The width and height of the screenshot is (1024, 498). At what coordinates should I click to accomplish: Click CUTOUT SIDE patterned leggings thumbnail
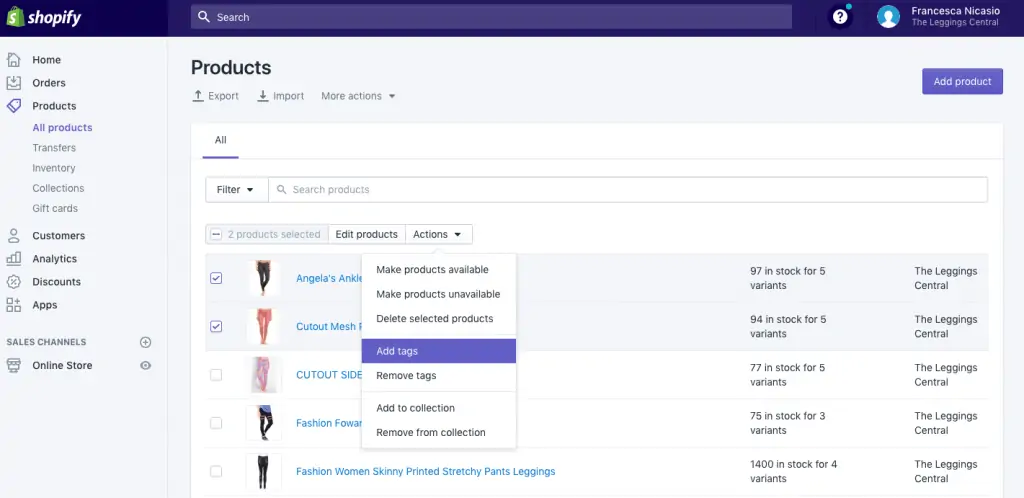264,375
